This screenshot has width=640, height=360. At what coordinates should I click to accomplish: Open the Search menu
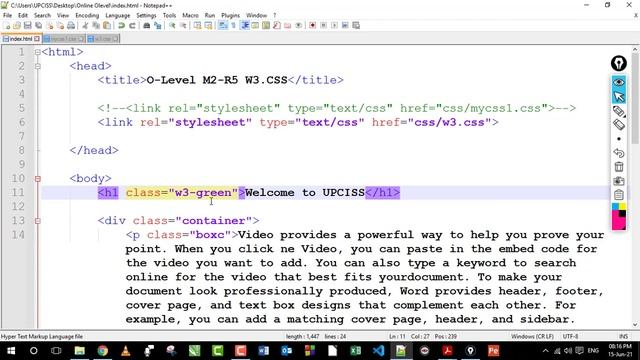[42, 15]
